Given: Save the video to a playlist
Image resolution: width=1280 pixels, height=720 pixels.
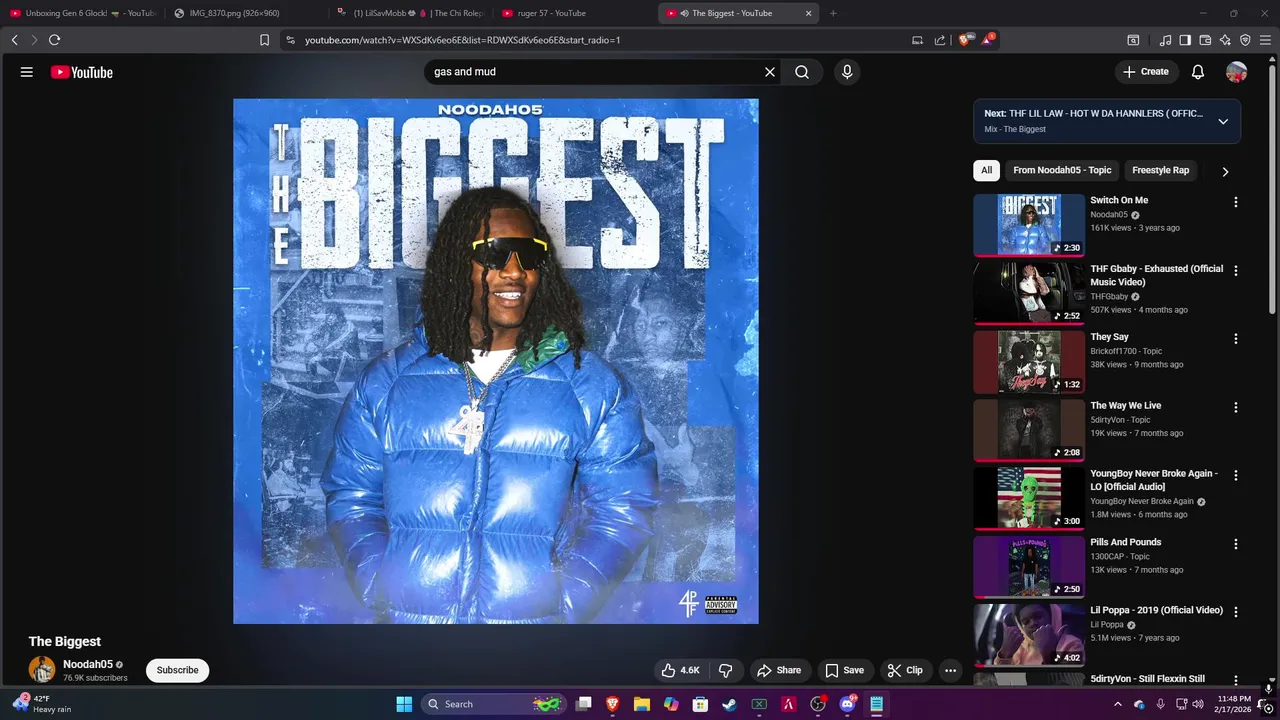Looking at the screenshot, I should (844, 670).
